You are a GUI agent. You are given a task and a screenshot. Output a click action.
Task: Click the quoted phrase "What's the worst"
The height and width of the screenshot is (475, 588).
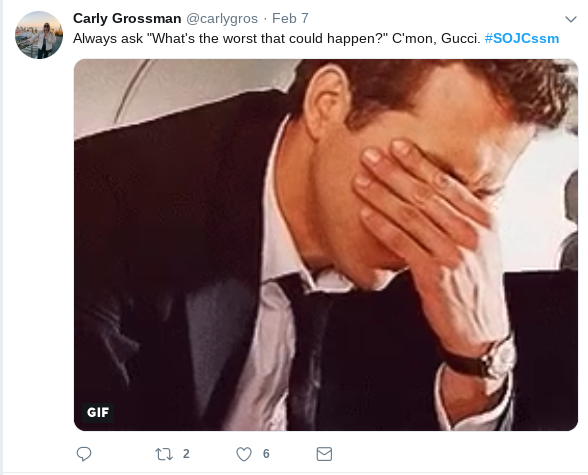[203, 38]
